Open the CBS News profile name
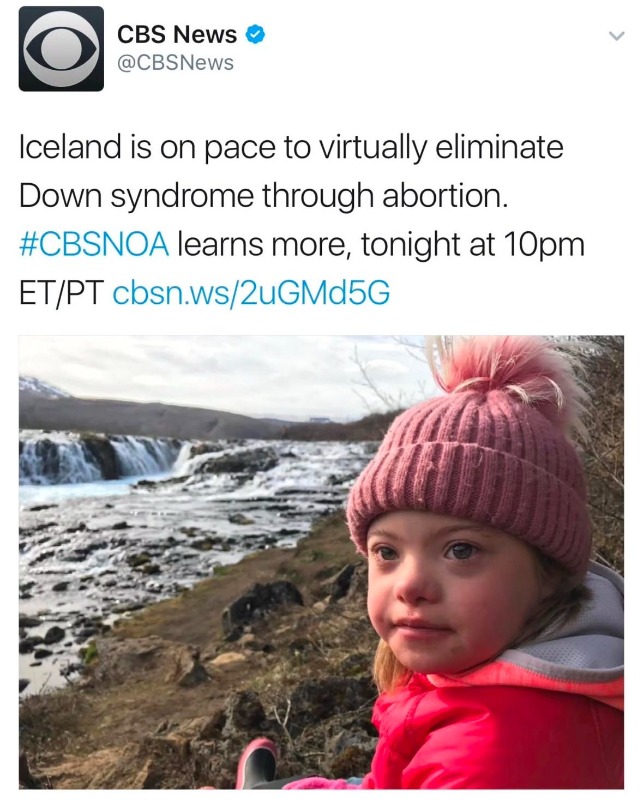The width and height of the screenshot is (642, 800). (179, 34)
